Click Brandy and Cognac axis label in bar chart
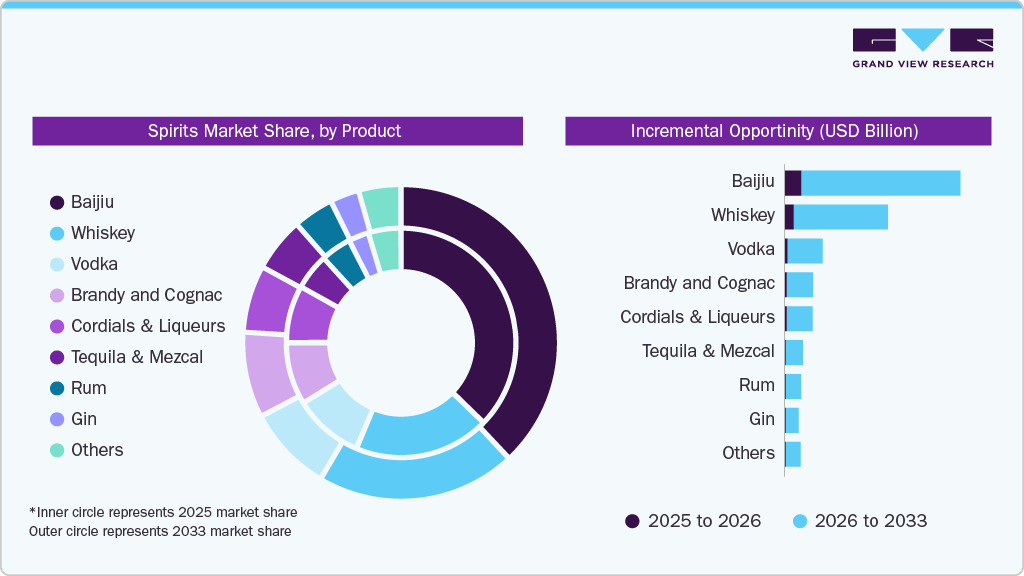 (699, 283)
